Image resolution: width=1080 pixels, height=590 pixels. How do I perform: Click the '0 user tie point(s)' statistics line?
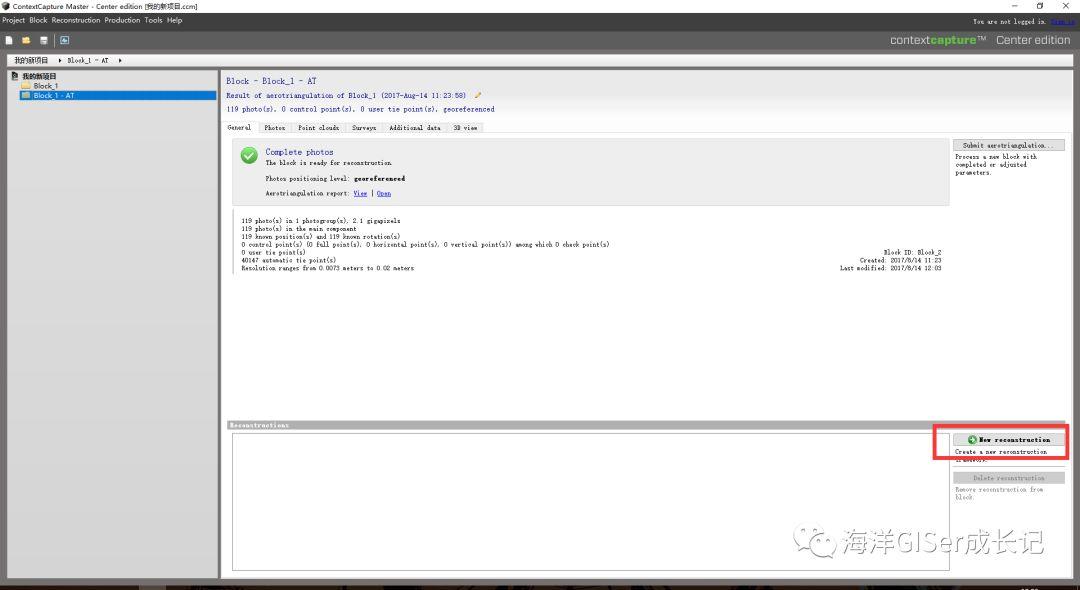(x=273, y=253)
